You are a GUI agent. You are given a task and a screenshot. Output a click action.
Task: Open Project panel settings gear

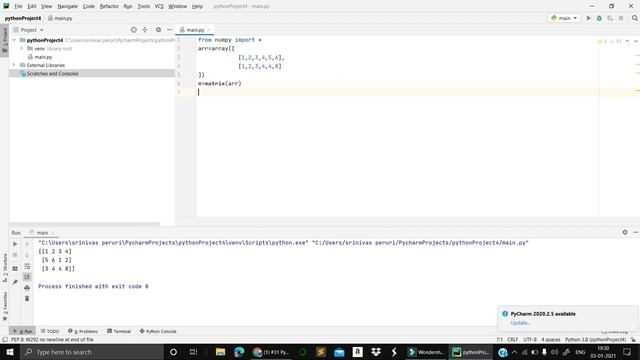point(158,30)
